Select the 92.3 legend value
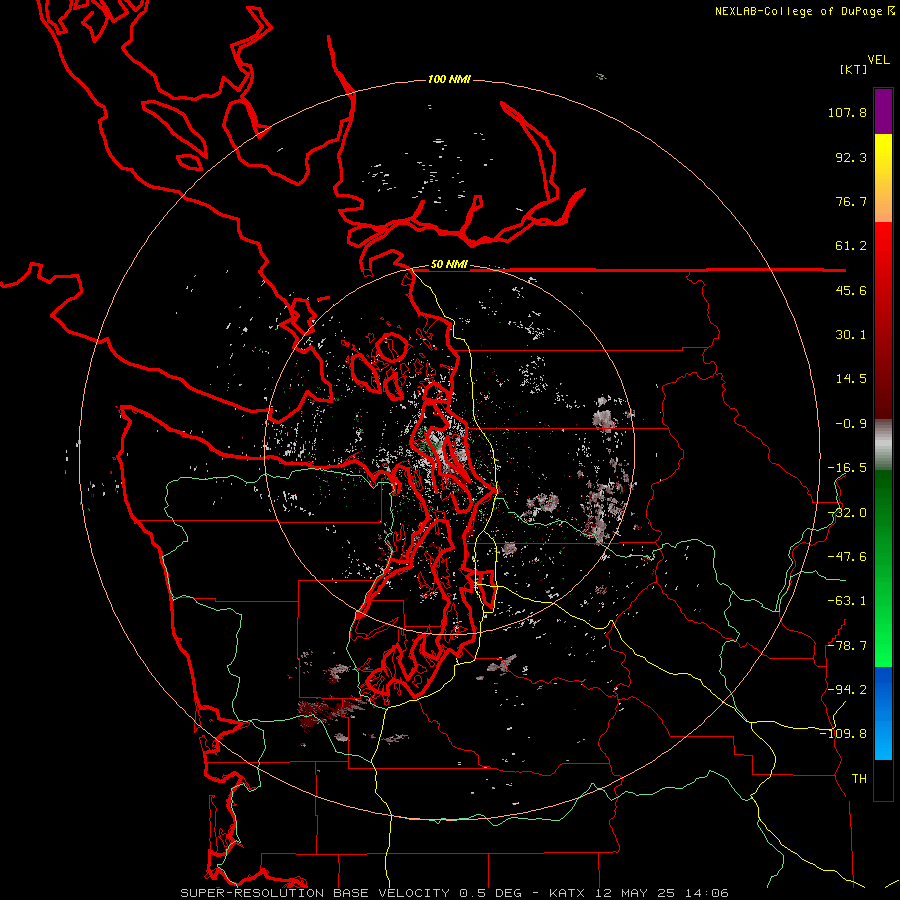This screenshot has width=900, height=900. coord(851,157)
